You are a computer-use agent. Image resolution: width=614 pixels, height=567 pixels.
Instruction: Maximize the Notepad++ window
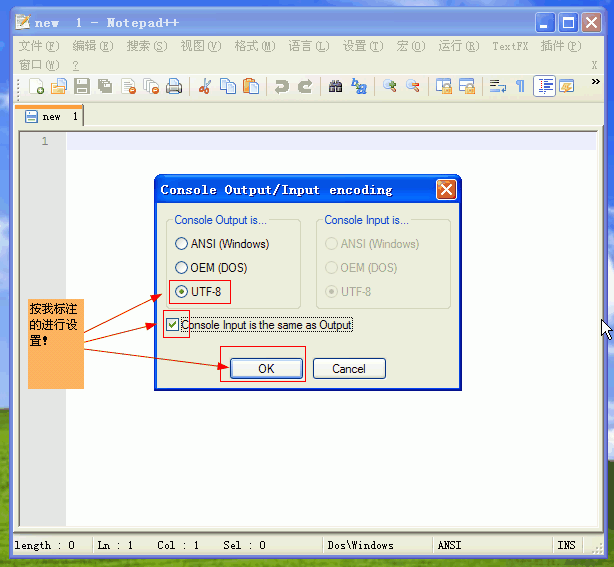(568, 22)
